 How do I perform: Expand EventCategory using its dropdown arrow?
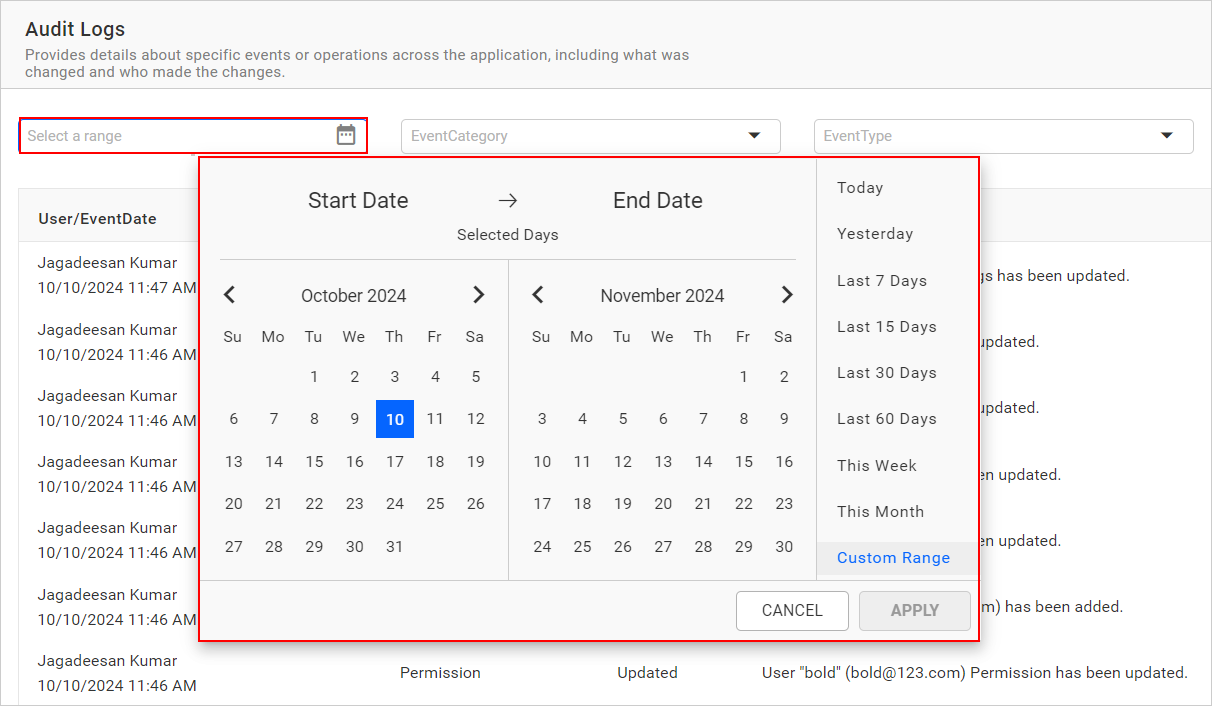[754, 136]
